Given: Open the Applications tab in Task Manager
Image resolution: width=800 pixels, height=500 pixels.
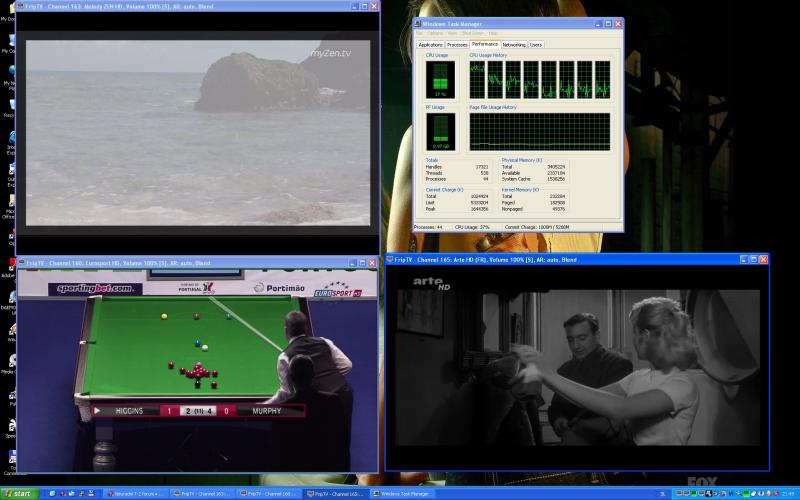Looking at the screenshot, I should click(x=431, y=45).
